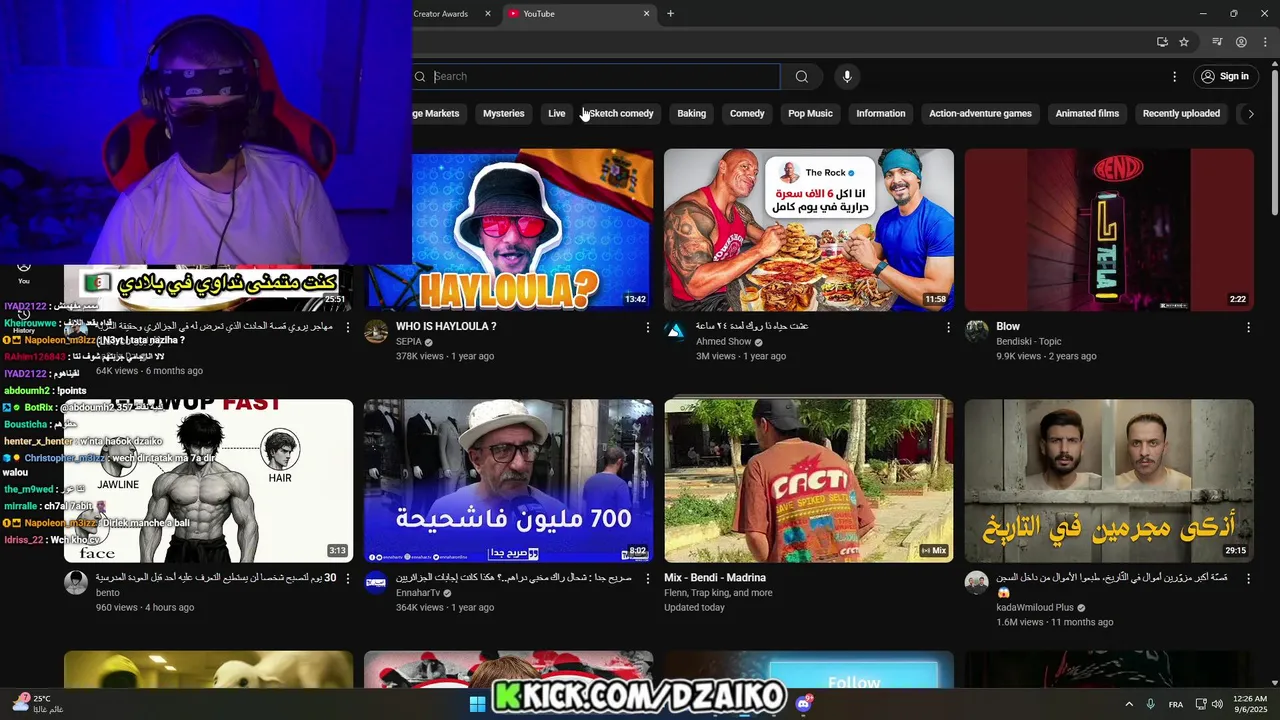Open Discord from the taskbar
1280x720 pixels.
(803, 704)
